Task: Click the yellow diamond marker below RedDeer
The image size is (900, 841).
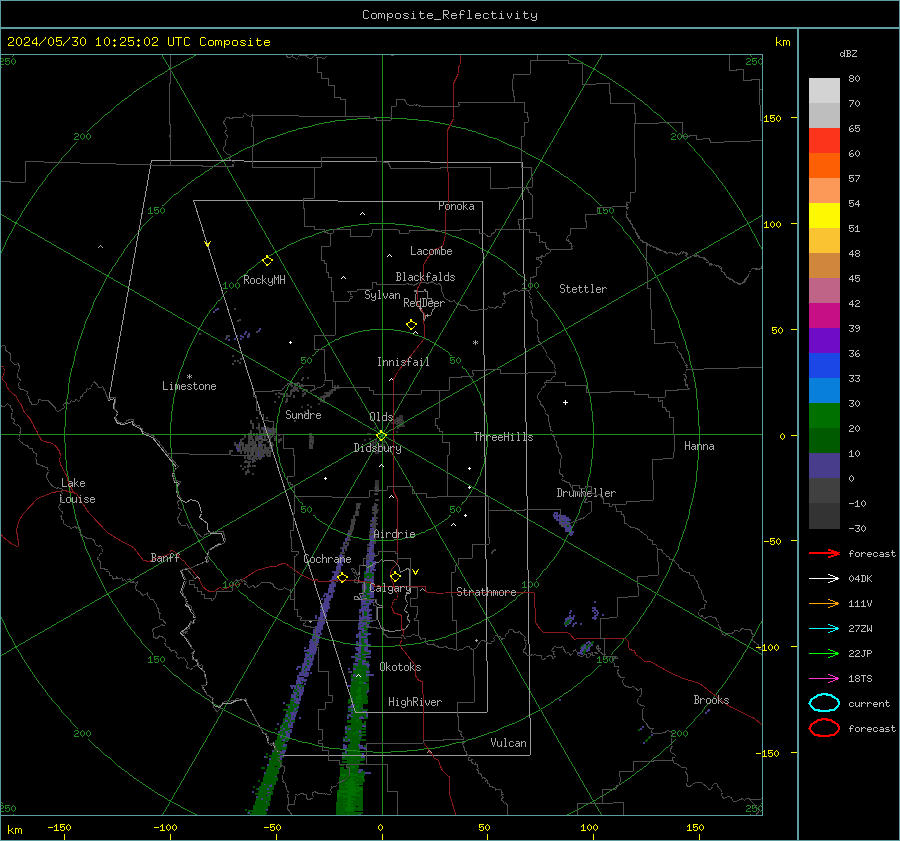Action: coord(411,325)
